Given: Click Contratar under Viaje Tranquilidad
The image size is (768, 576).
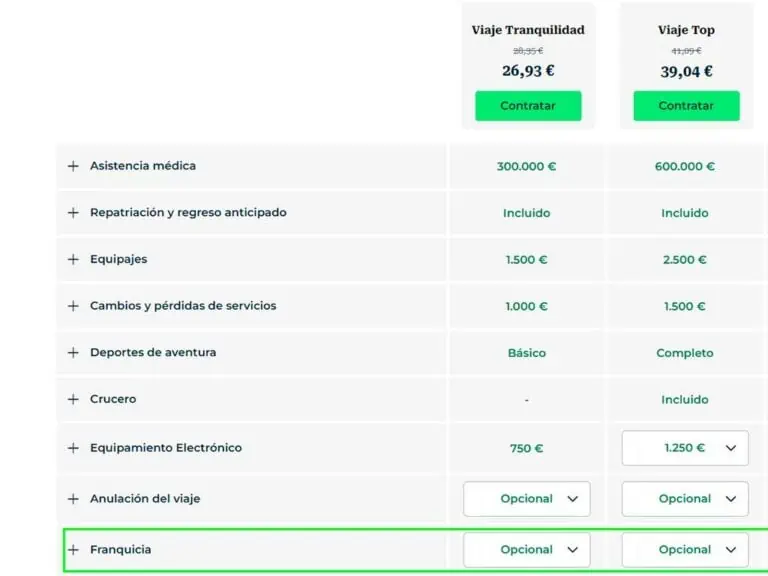Looking at the screenshot, I should [528, 106].
